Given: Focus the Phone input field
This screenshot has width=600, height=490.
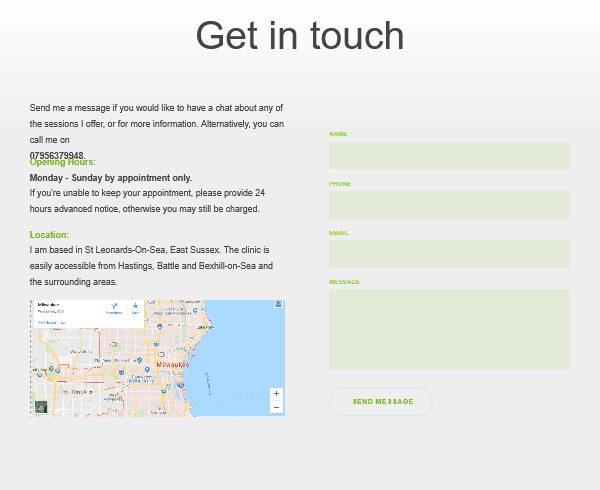Looking at the screenshot, I should point(449,205).
